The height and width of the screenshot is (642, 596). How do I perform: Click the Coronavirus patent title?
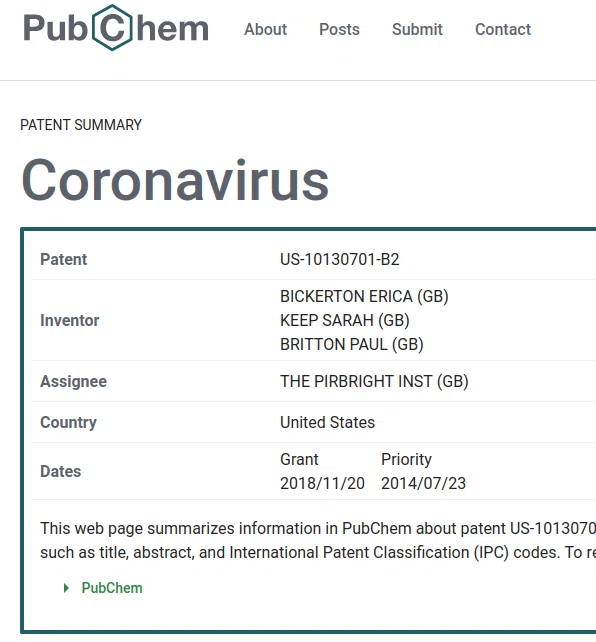[x=175, y=181]
